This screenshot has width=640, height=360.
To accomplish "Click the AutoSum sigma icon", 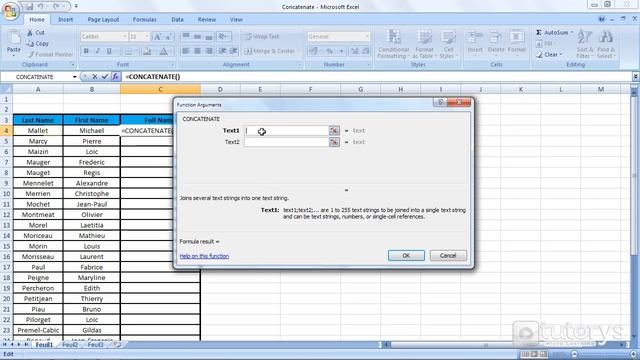I will click(x=538, y=32).
